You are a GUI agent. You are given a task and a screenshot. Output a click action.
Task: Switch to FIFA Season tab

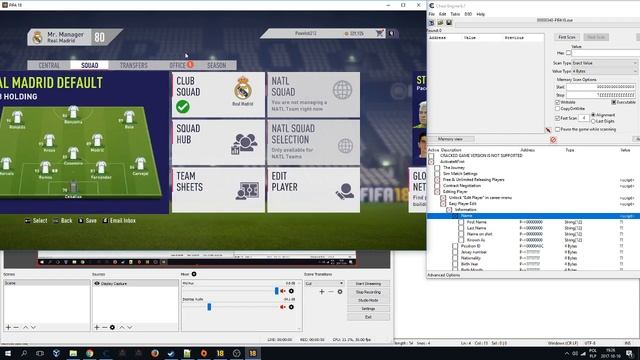click(x=216, y=65)
